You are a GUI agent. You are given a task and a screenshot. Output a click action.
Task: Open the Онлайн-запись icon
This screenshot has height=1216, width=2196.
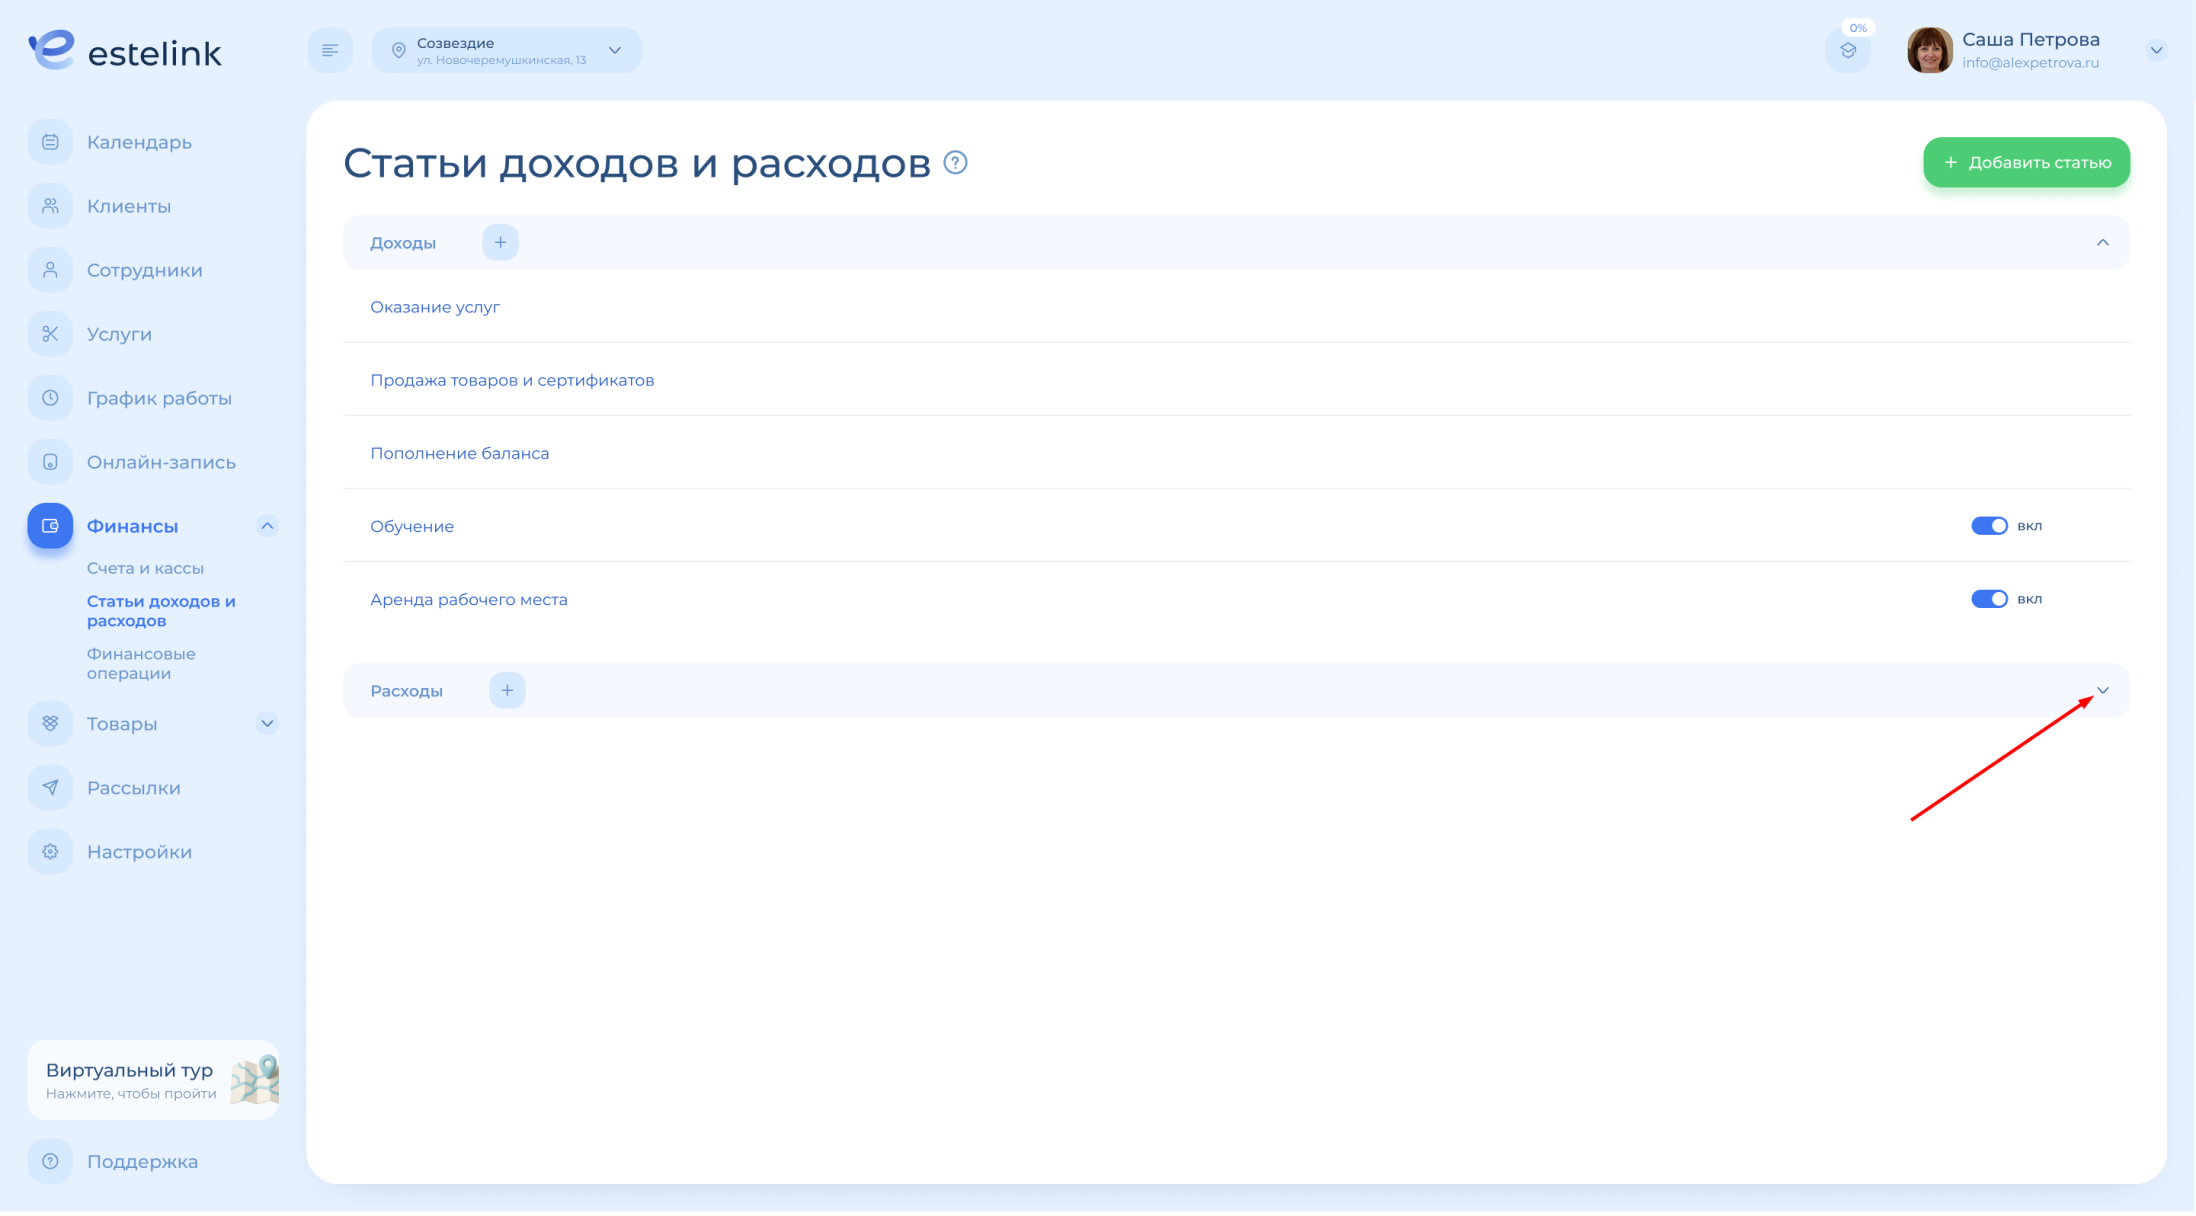point(50,462)
